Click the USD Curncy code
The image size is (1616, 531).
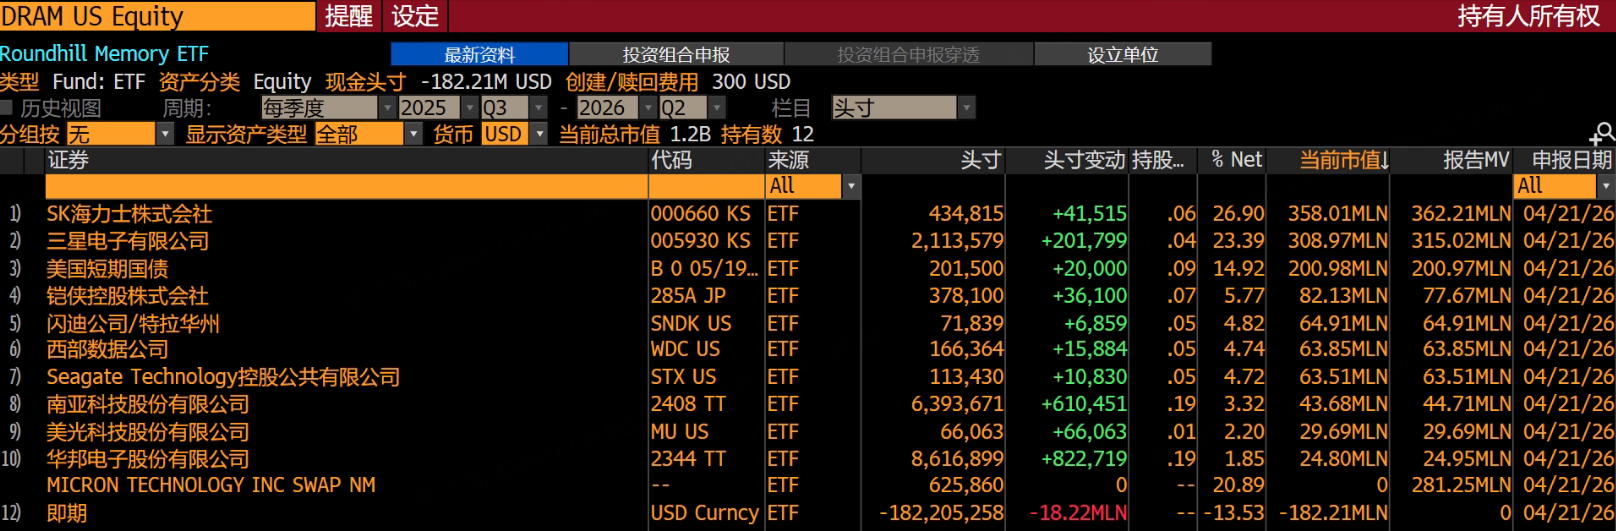point(704,513)
